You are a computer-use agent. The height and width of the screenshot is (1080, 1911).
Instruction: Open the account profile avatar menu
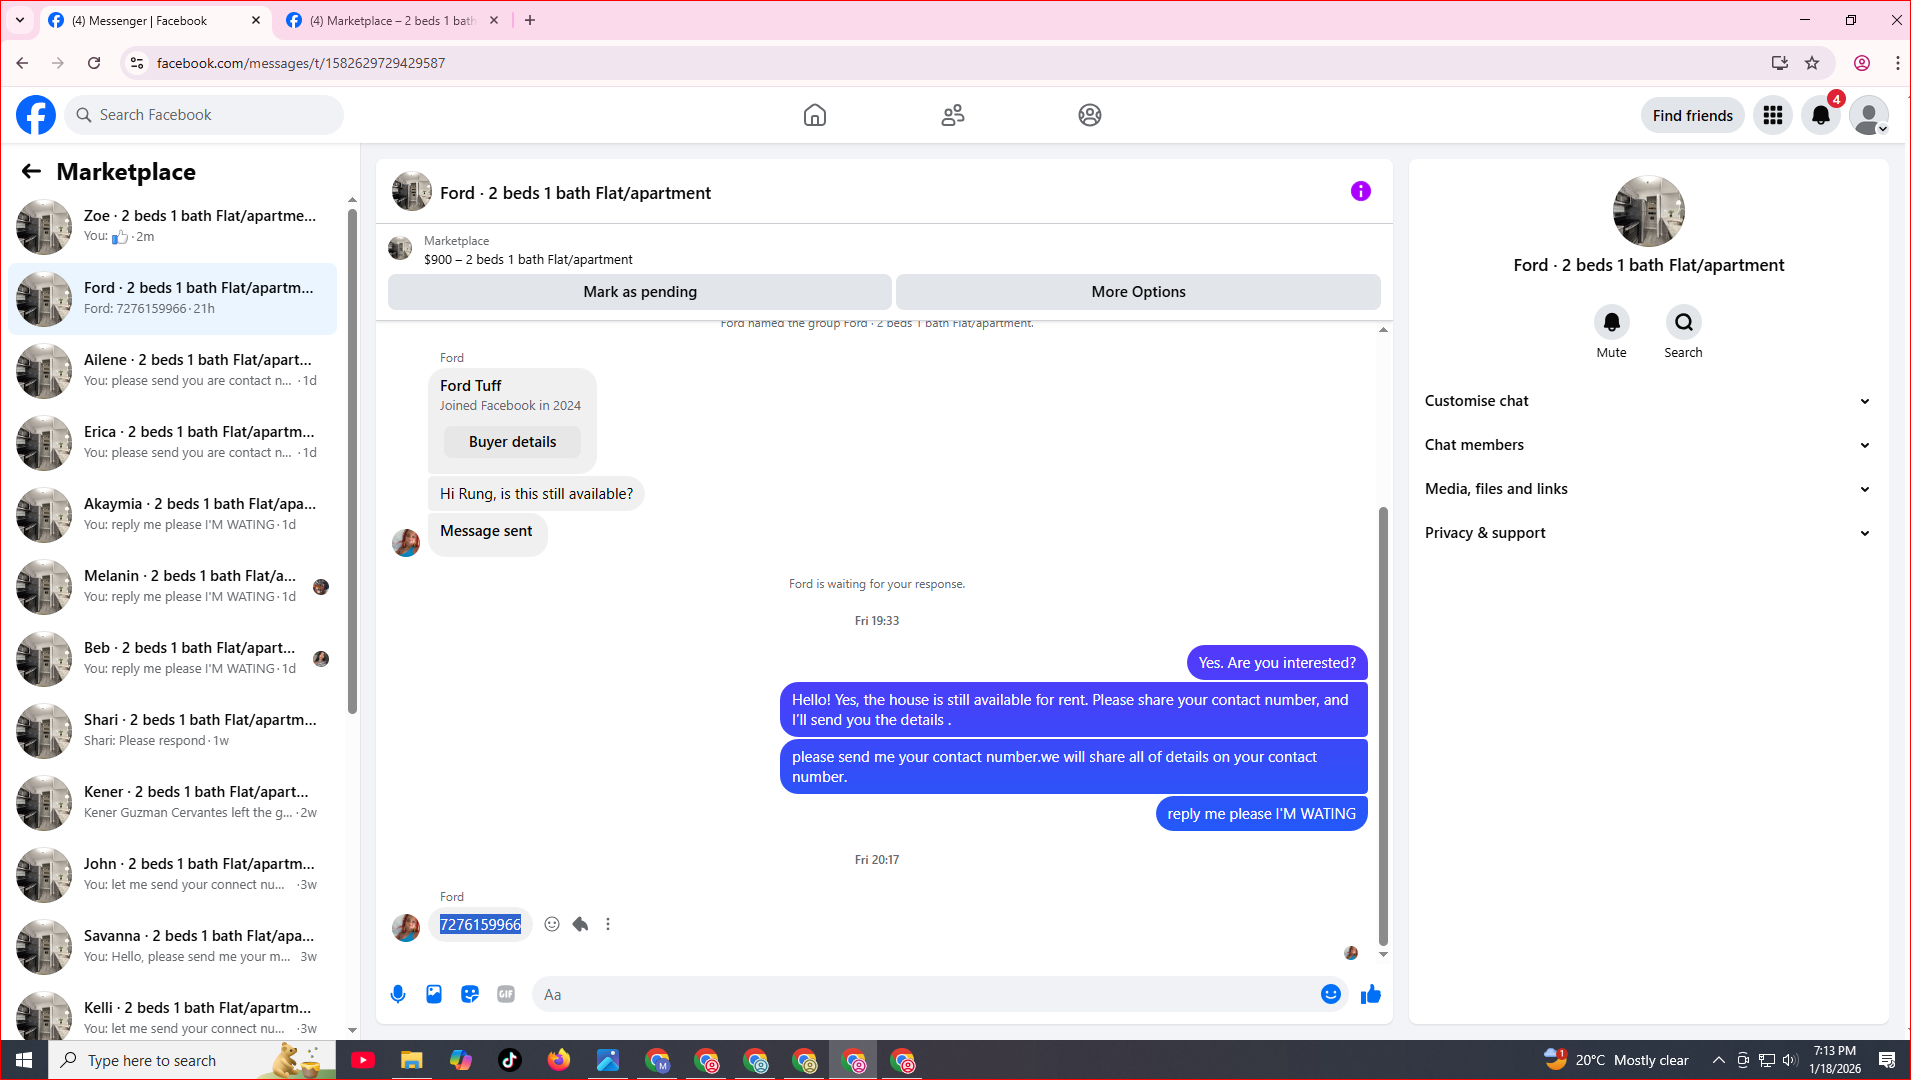(1869, 115)
